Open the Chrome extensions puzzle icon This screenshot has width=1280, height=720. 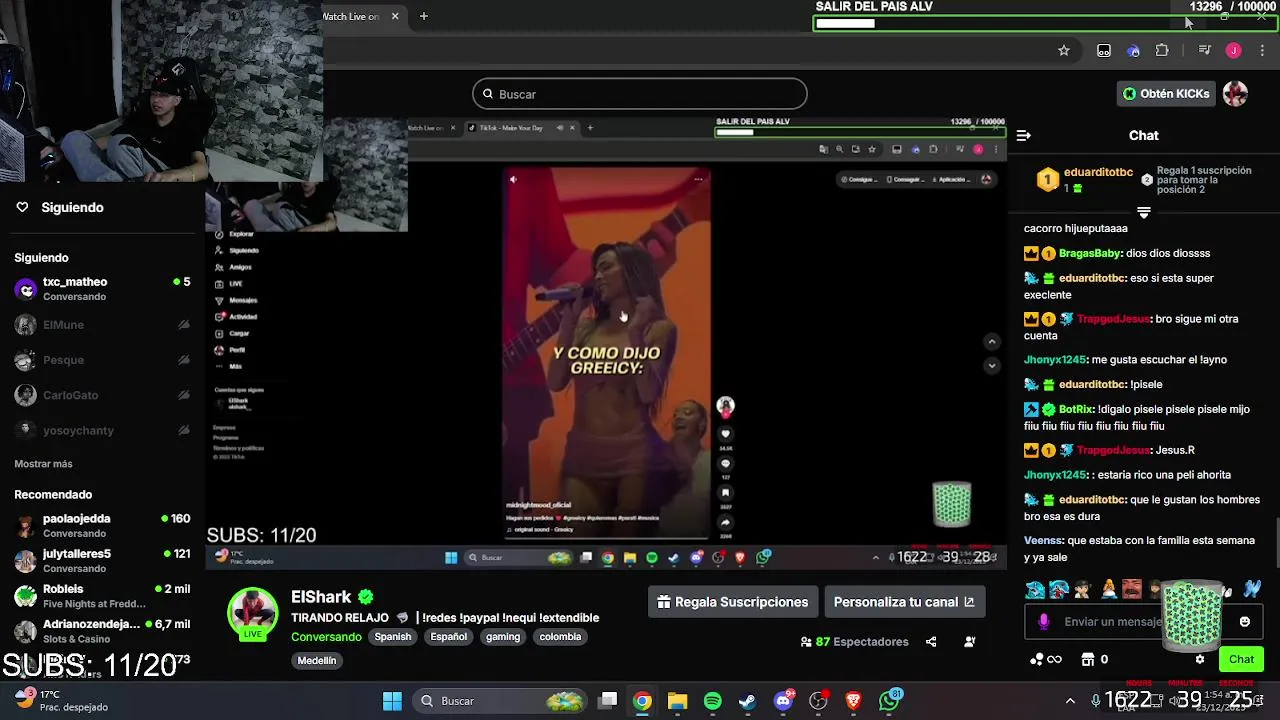(x=1162, y=51)
